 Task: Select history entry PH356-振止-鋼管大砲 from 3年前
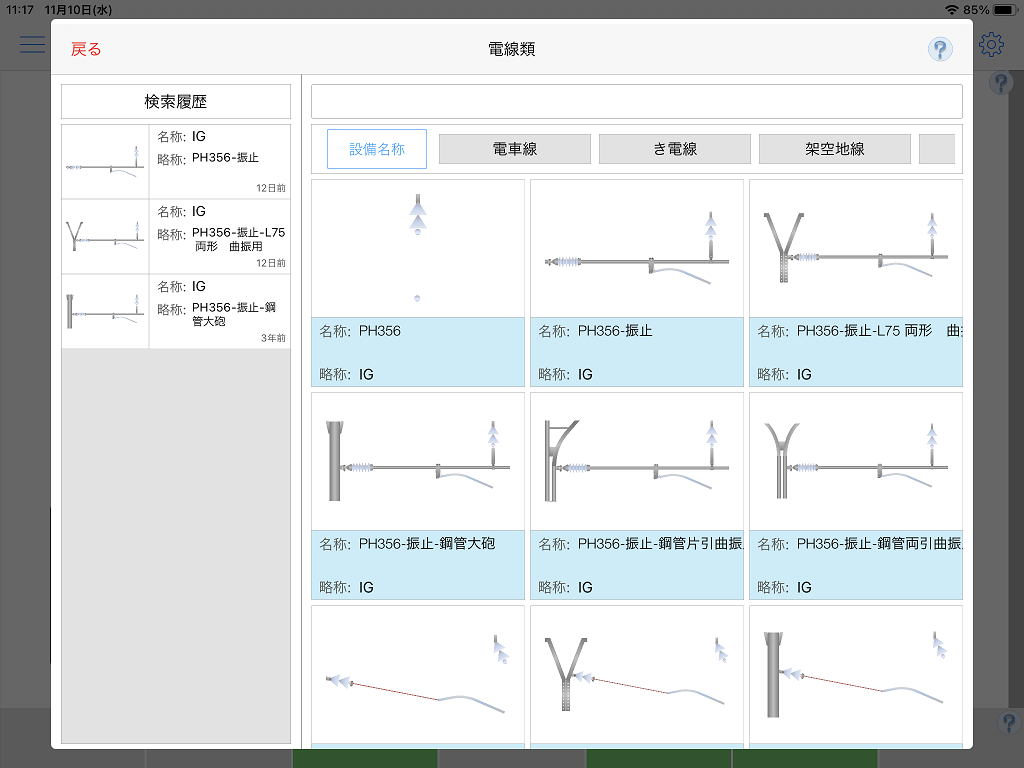click(x=176, y=312)
